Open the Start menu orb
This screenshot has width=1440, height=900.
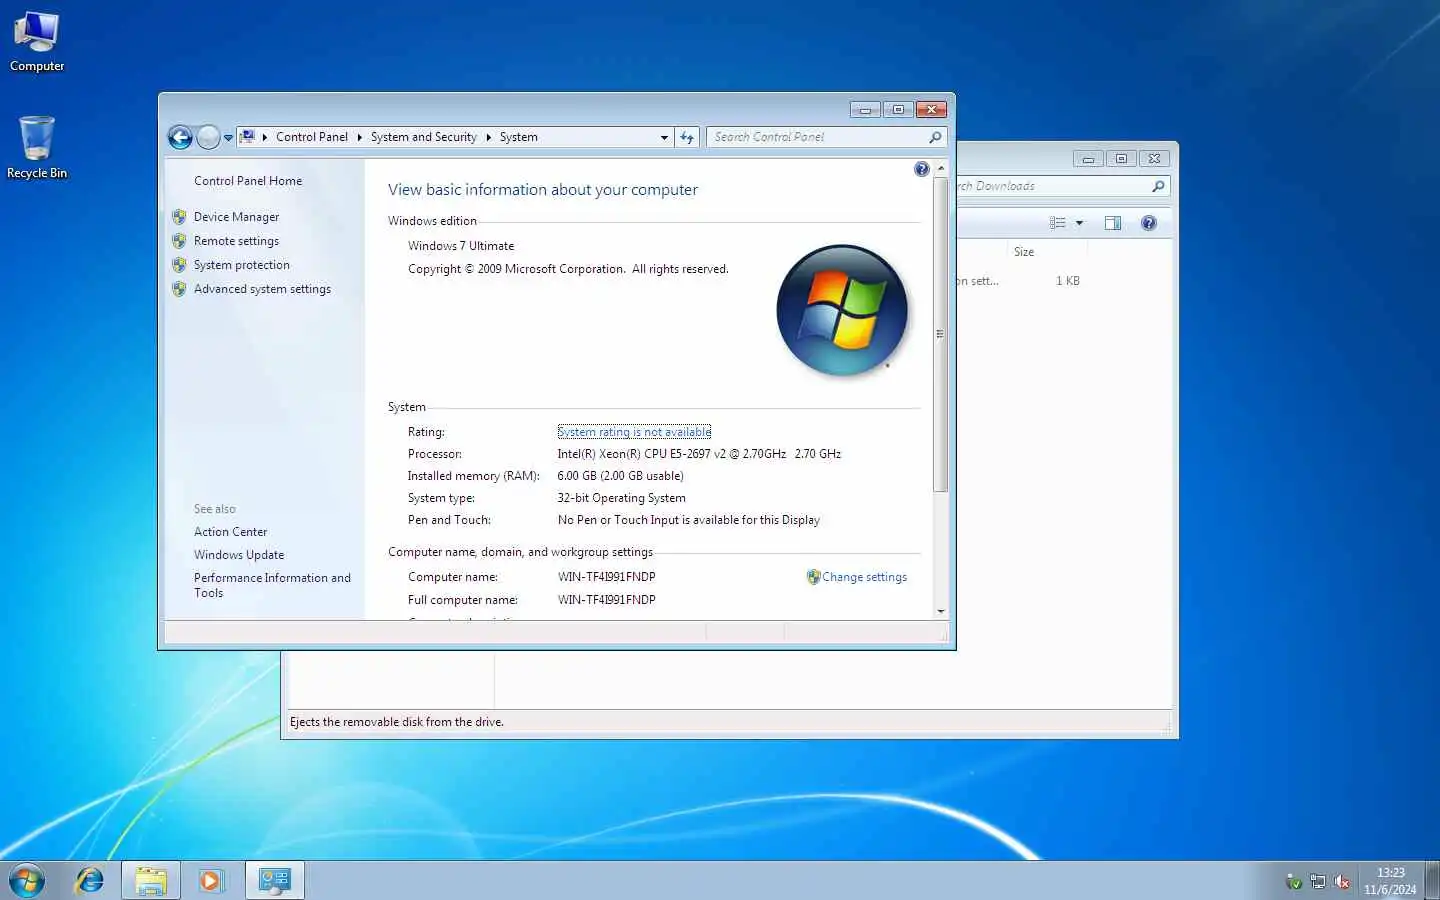point(27,881)
